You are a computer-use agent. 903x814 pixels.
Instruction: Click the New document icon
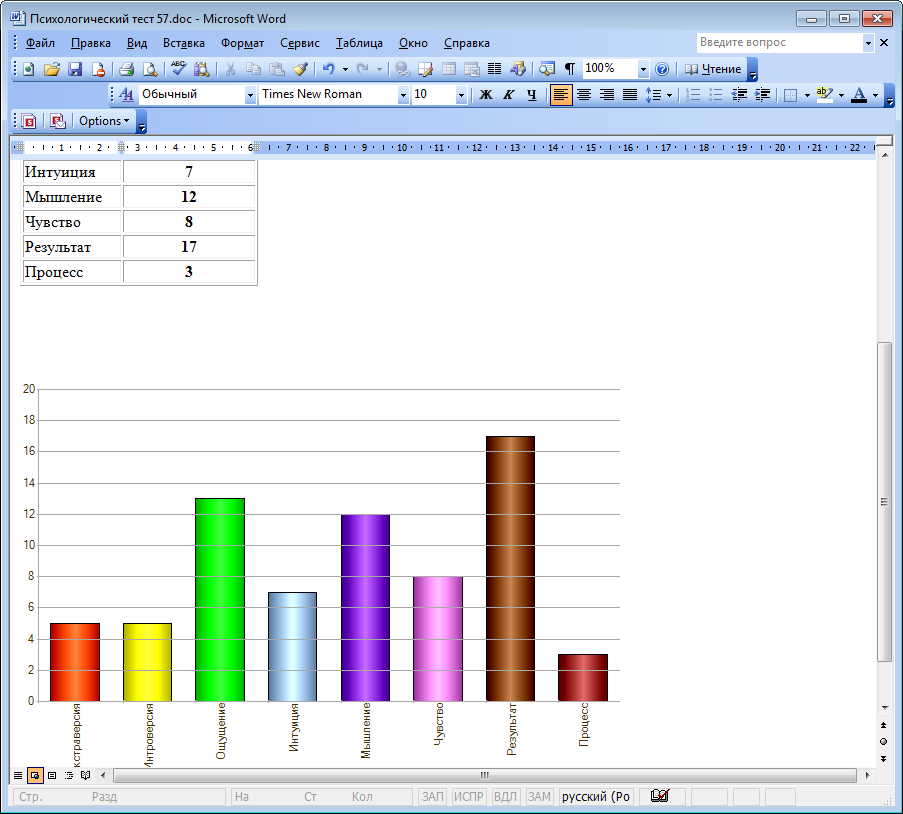coord(28,70)
